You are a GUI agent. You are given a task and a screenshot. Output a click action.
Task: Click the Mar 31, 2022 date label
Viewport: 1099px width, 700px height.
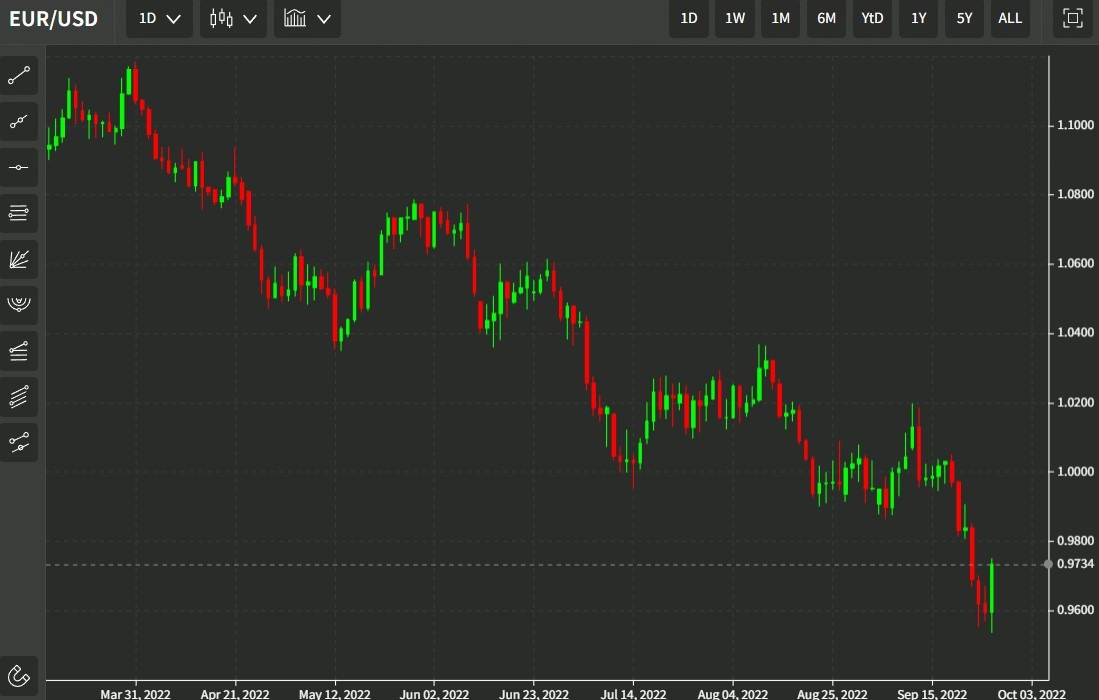(x=135, y=694)
